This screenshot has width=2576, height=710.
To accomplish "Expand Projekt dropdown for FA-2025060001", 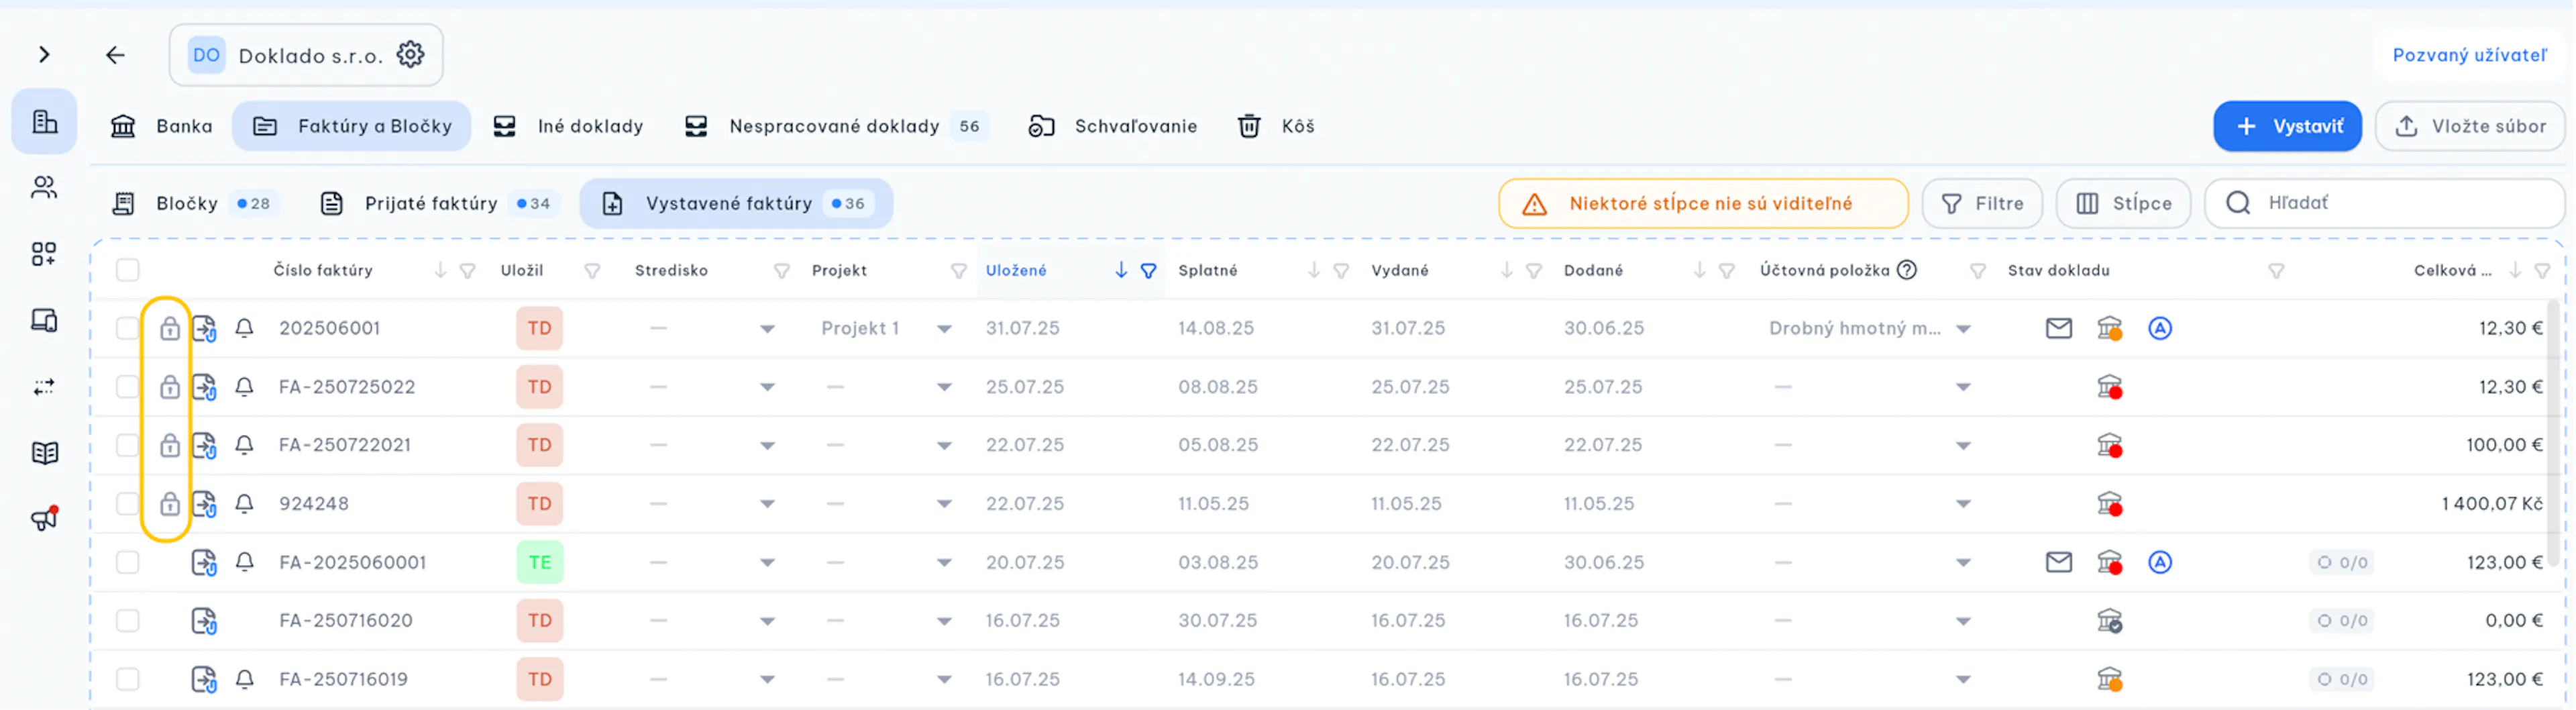I will [x=944, y=563].
